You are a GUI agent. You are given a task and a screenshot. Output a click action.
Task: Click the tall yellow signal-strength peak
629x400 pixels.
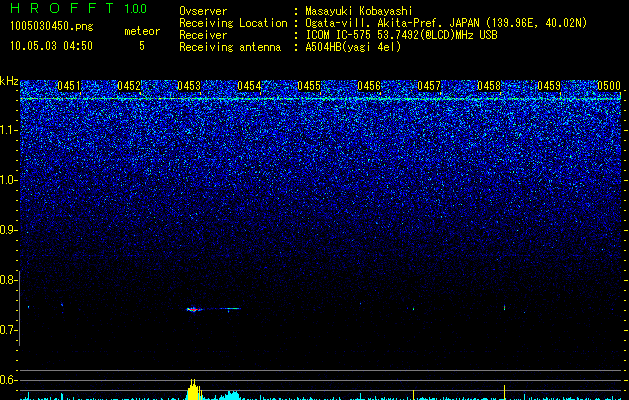pos(193,390)
